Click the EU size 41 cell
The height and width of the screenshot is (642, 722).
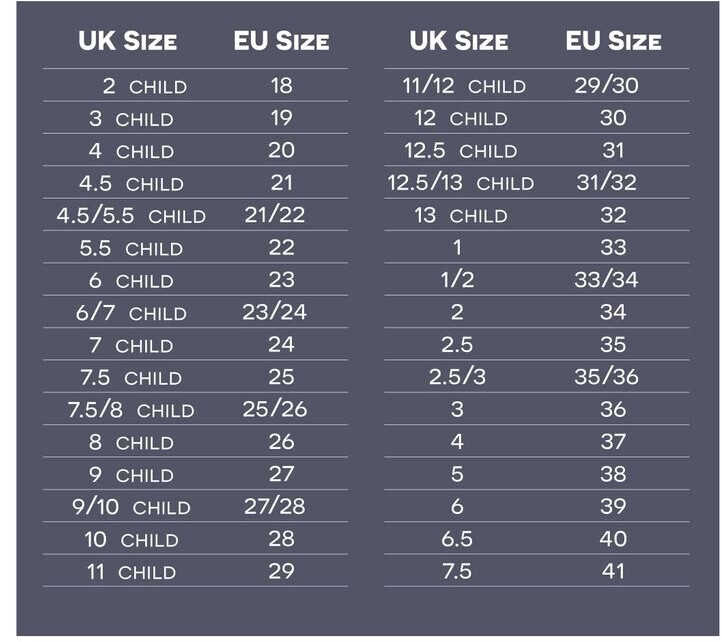(613, 572)
